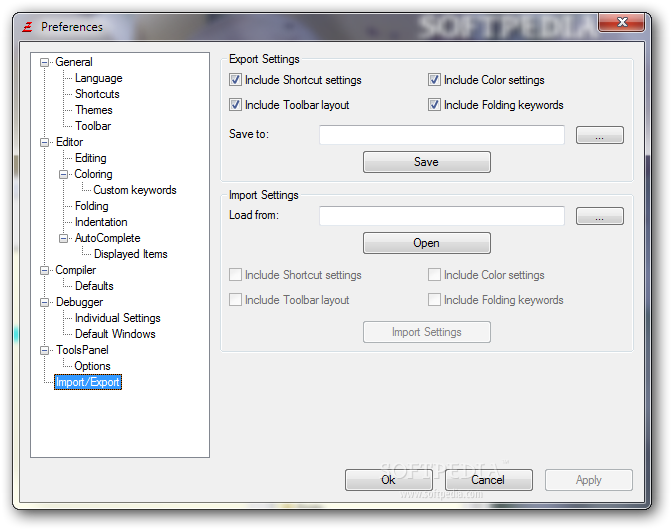Select the General tree label
This screenshot has width=672, height=530.
click(74, 62)
